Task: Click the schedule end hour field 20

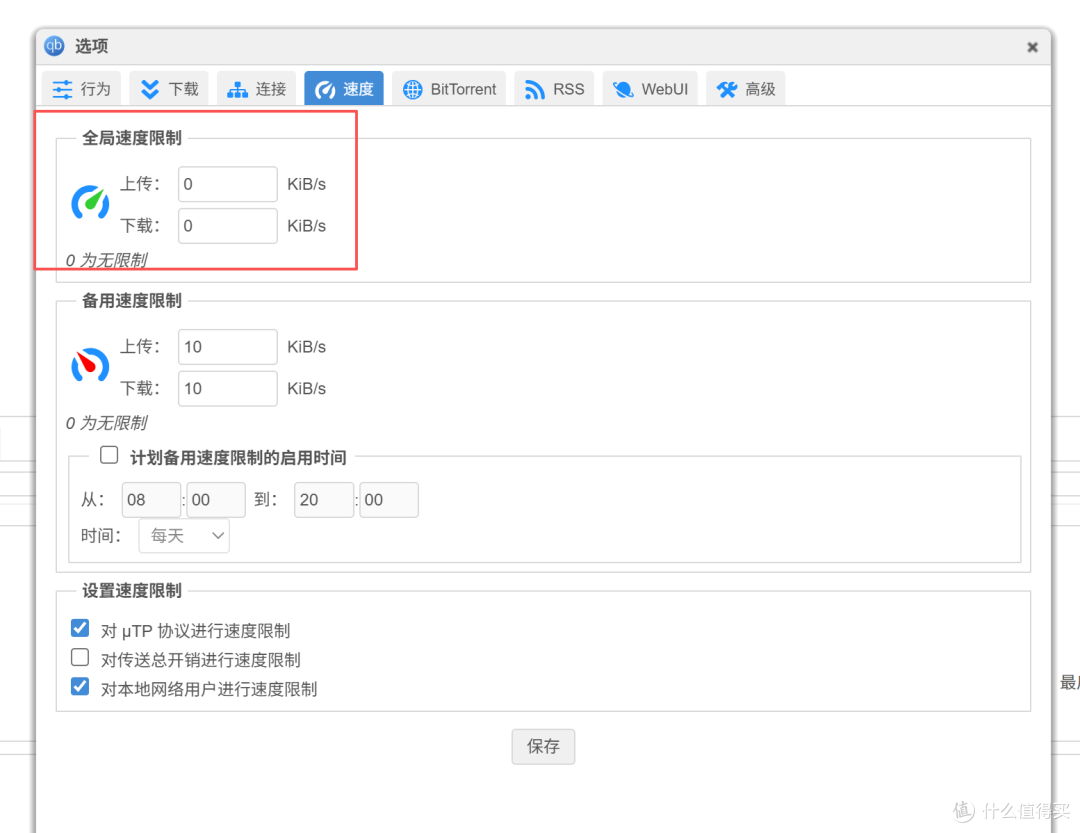Action: 324,500
